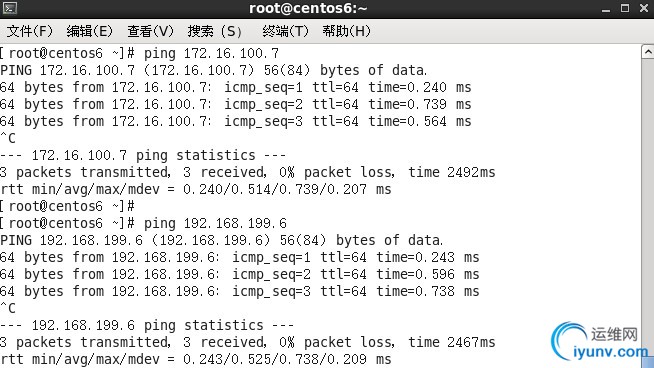Open the 编辑(E) menu

point(89,31)
